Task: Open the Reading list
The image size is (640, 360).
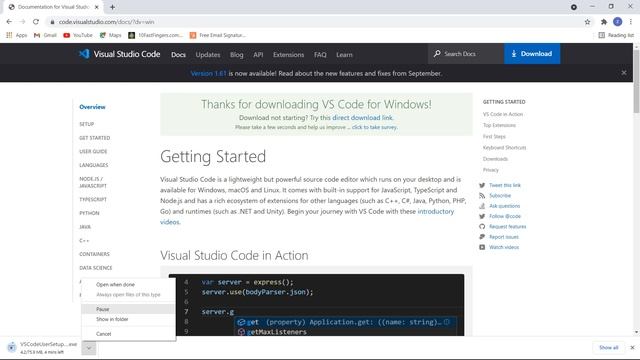Action: click(x=616, y=36)
